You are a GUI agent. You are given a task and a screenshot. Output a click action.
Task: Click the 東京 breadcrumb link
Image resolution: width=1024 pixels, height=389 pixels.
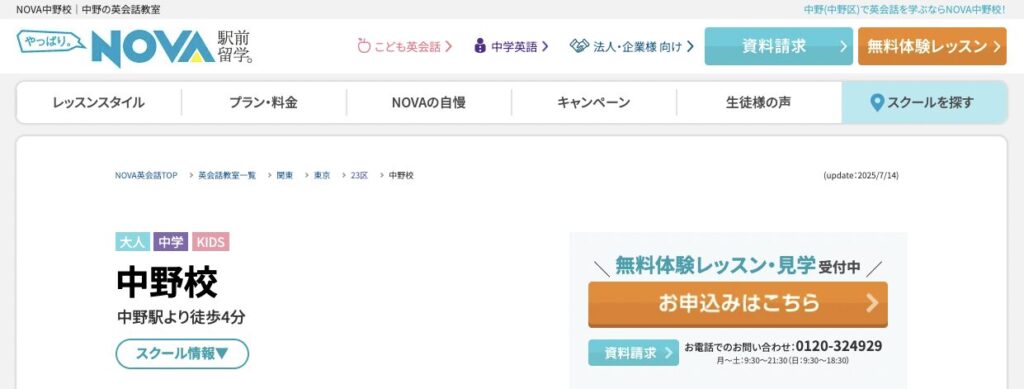(x=322, y=176)
